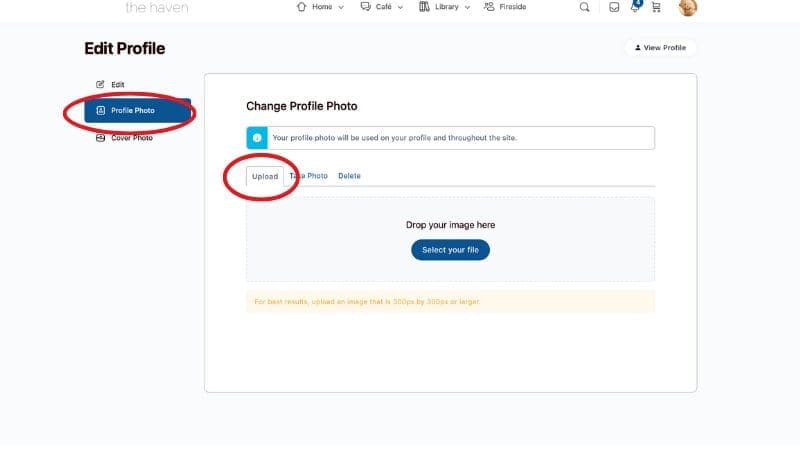Click the user avatar picture
Image resolution: width=800 pixels, height=450 pixels.
click(688, 7)
